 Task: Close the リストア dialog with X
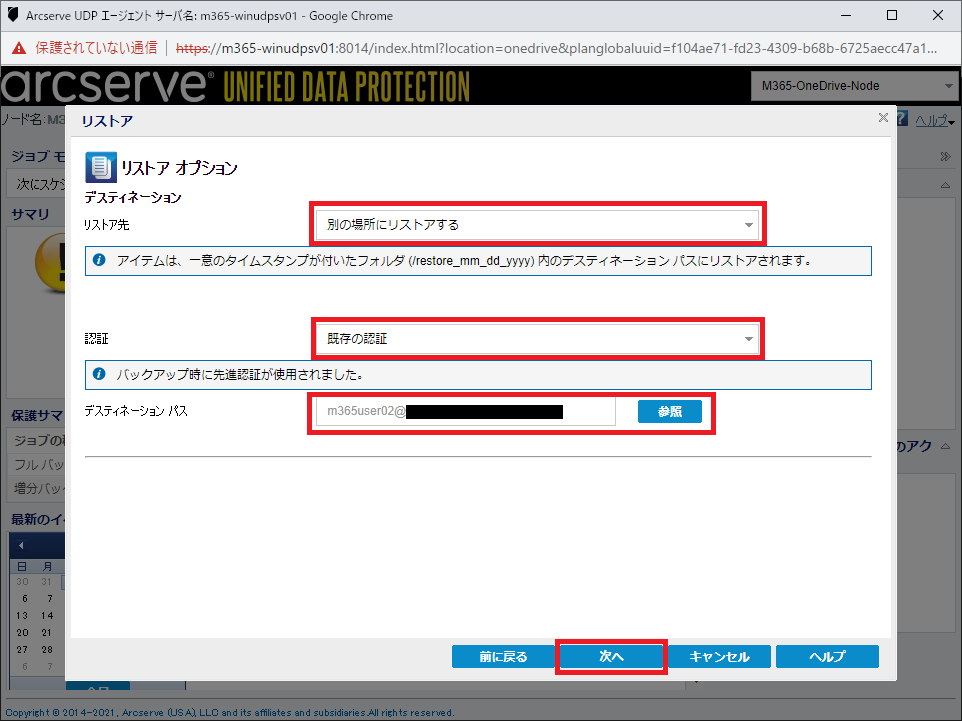[883, 117]
